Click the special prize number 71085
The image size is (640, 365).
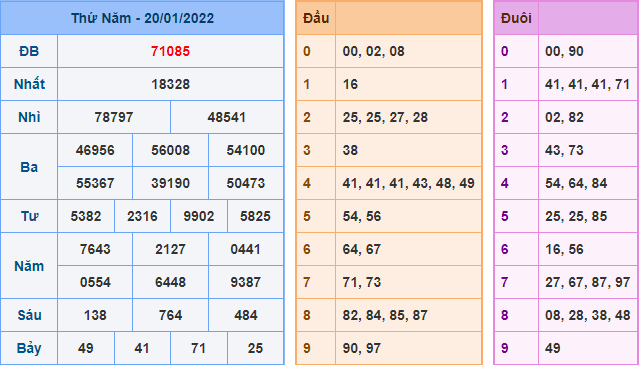click(170, 51)
